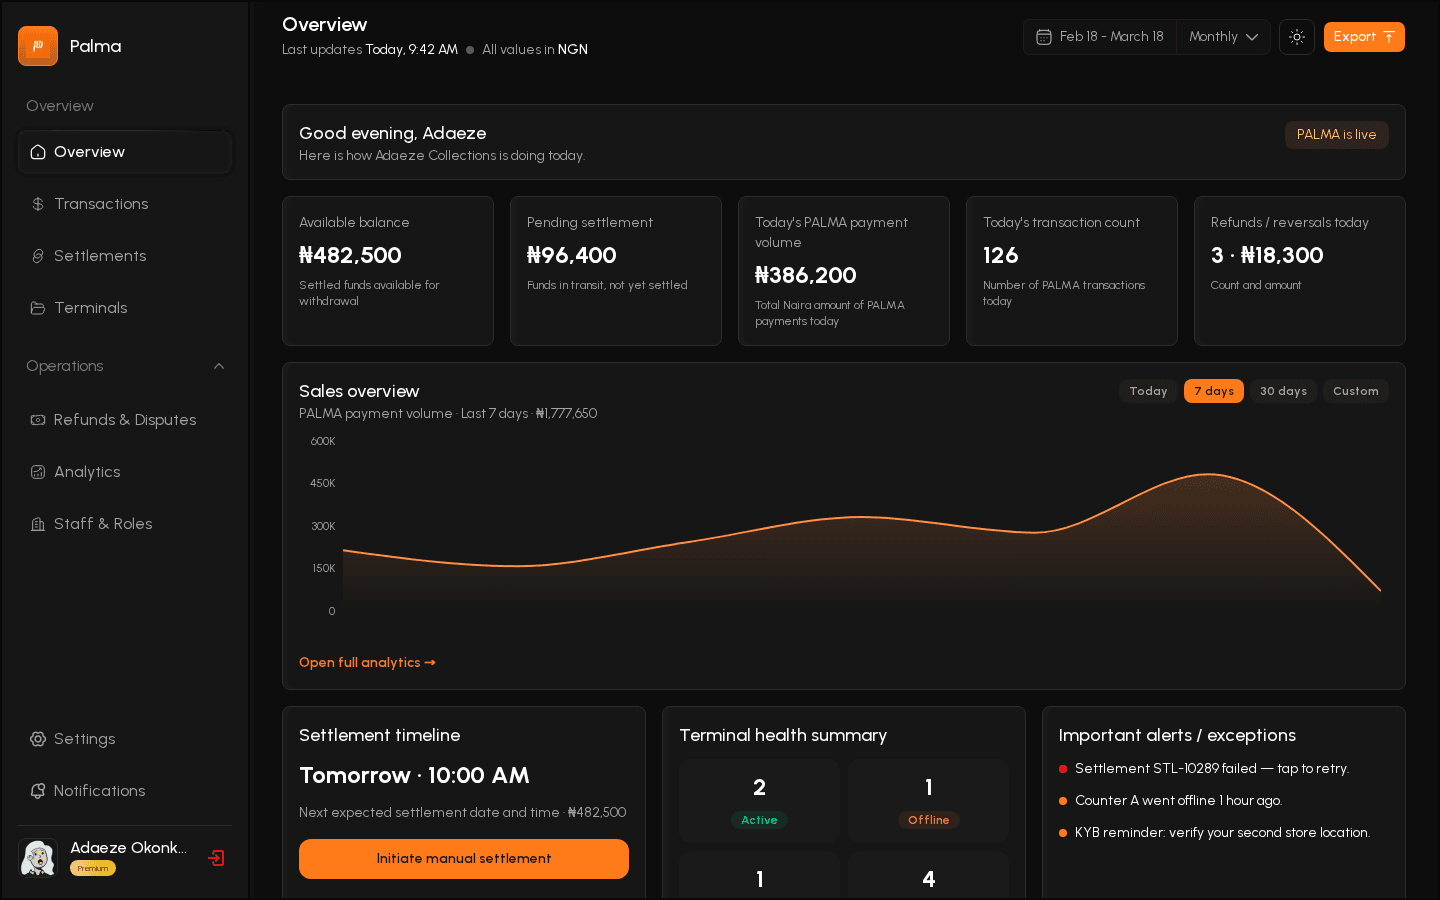Image resolution: width=1440 pixels, height=900 pixels.
Task: Click the Notifications bell icon
Action: (x=38, y=791)
